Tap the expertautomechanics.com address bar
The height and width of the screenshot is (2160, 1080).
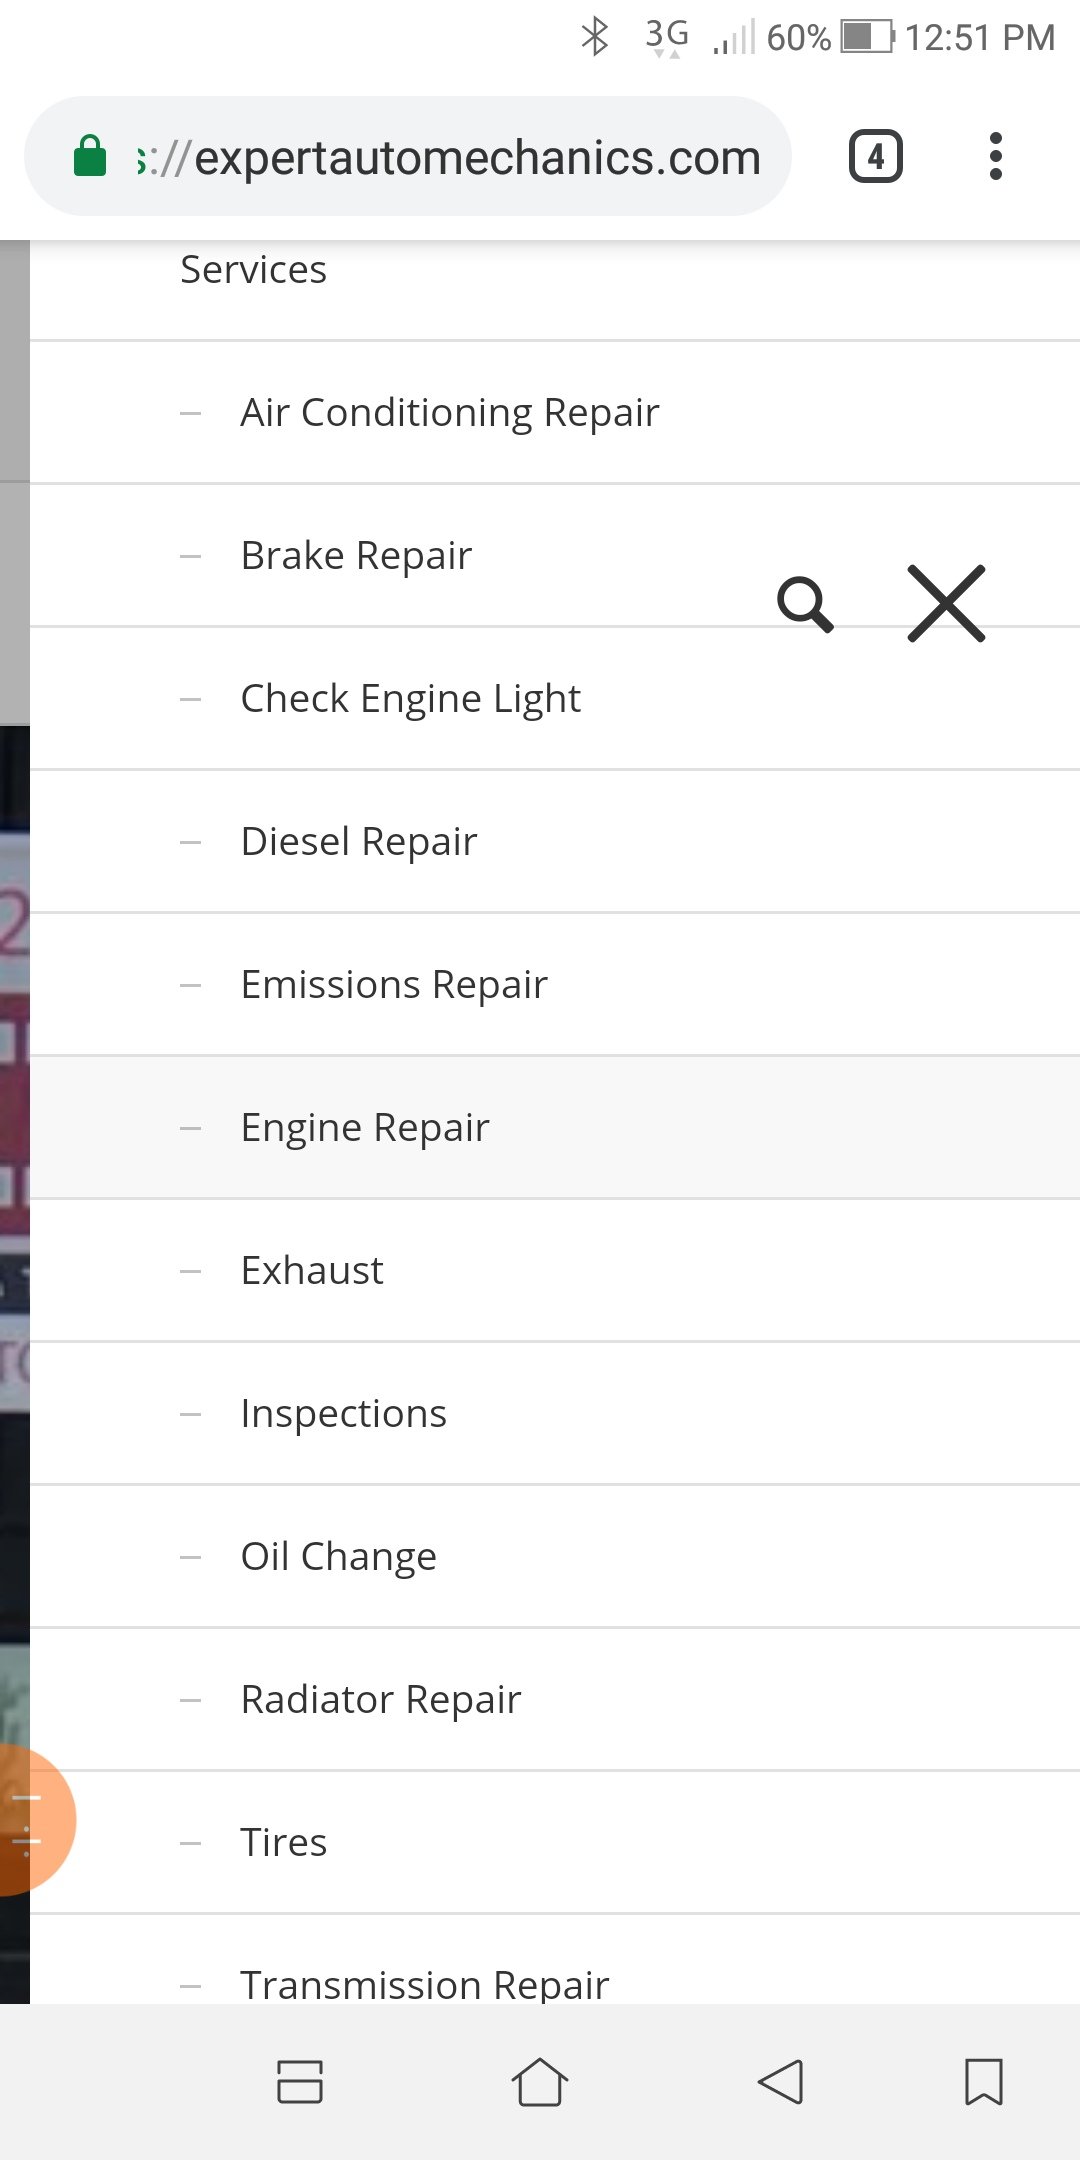408,156
